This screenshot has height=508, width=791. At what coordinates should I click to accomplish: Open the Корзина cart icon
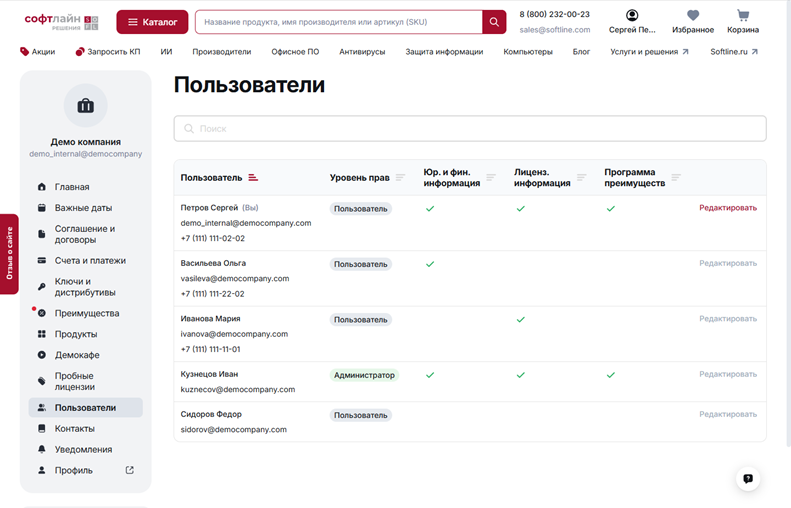click(743, 15)
